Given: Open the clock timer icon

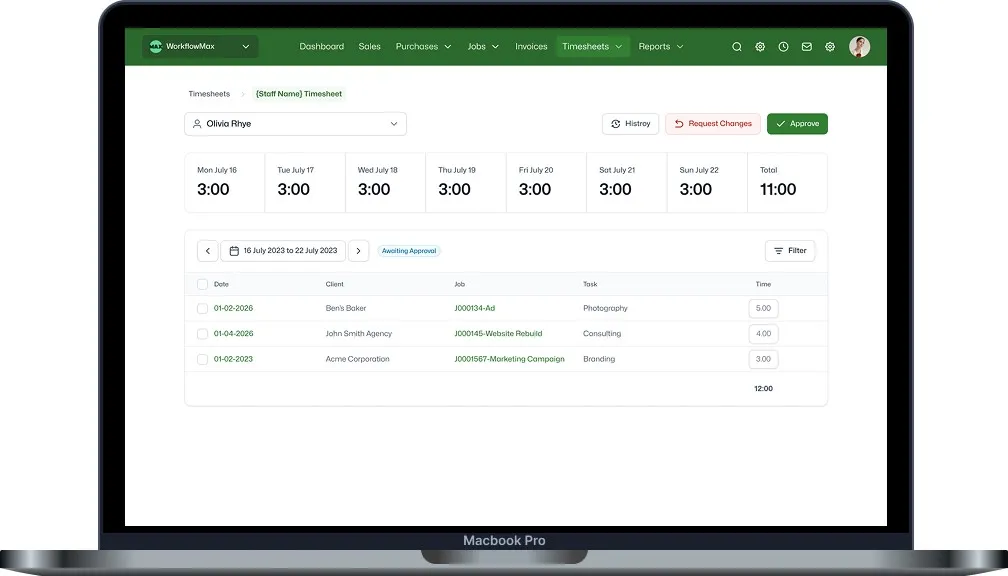Looking at the screenshot, I should click(783, 47).
